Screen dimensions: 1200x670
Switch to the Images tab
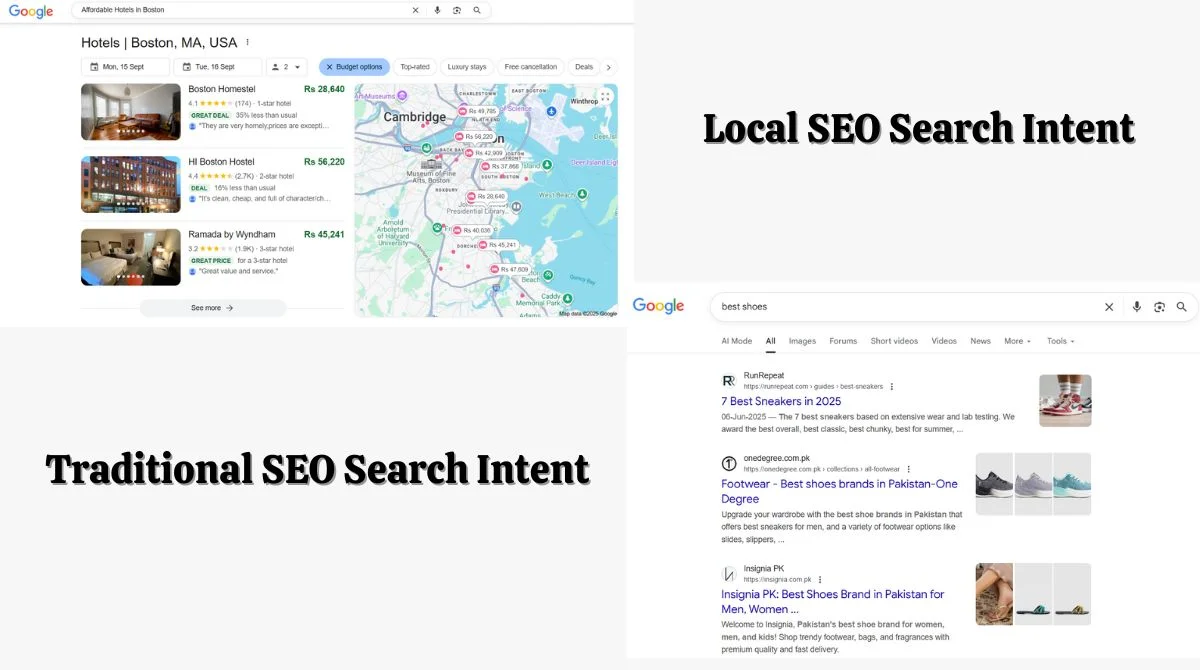tap(802, 341)
